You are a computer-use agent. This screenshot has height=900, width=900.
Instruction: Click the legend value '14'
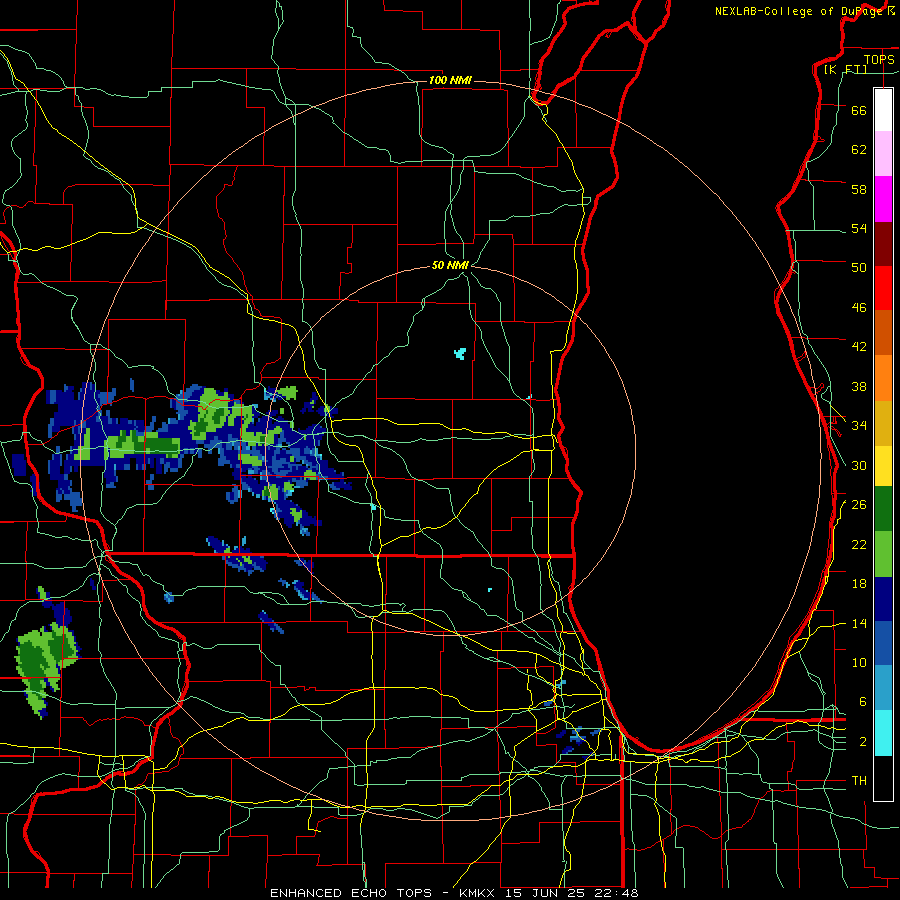point(859,623)
